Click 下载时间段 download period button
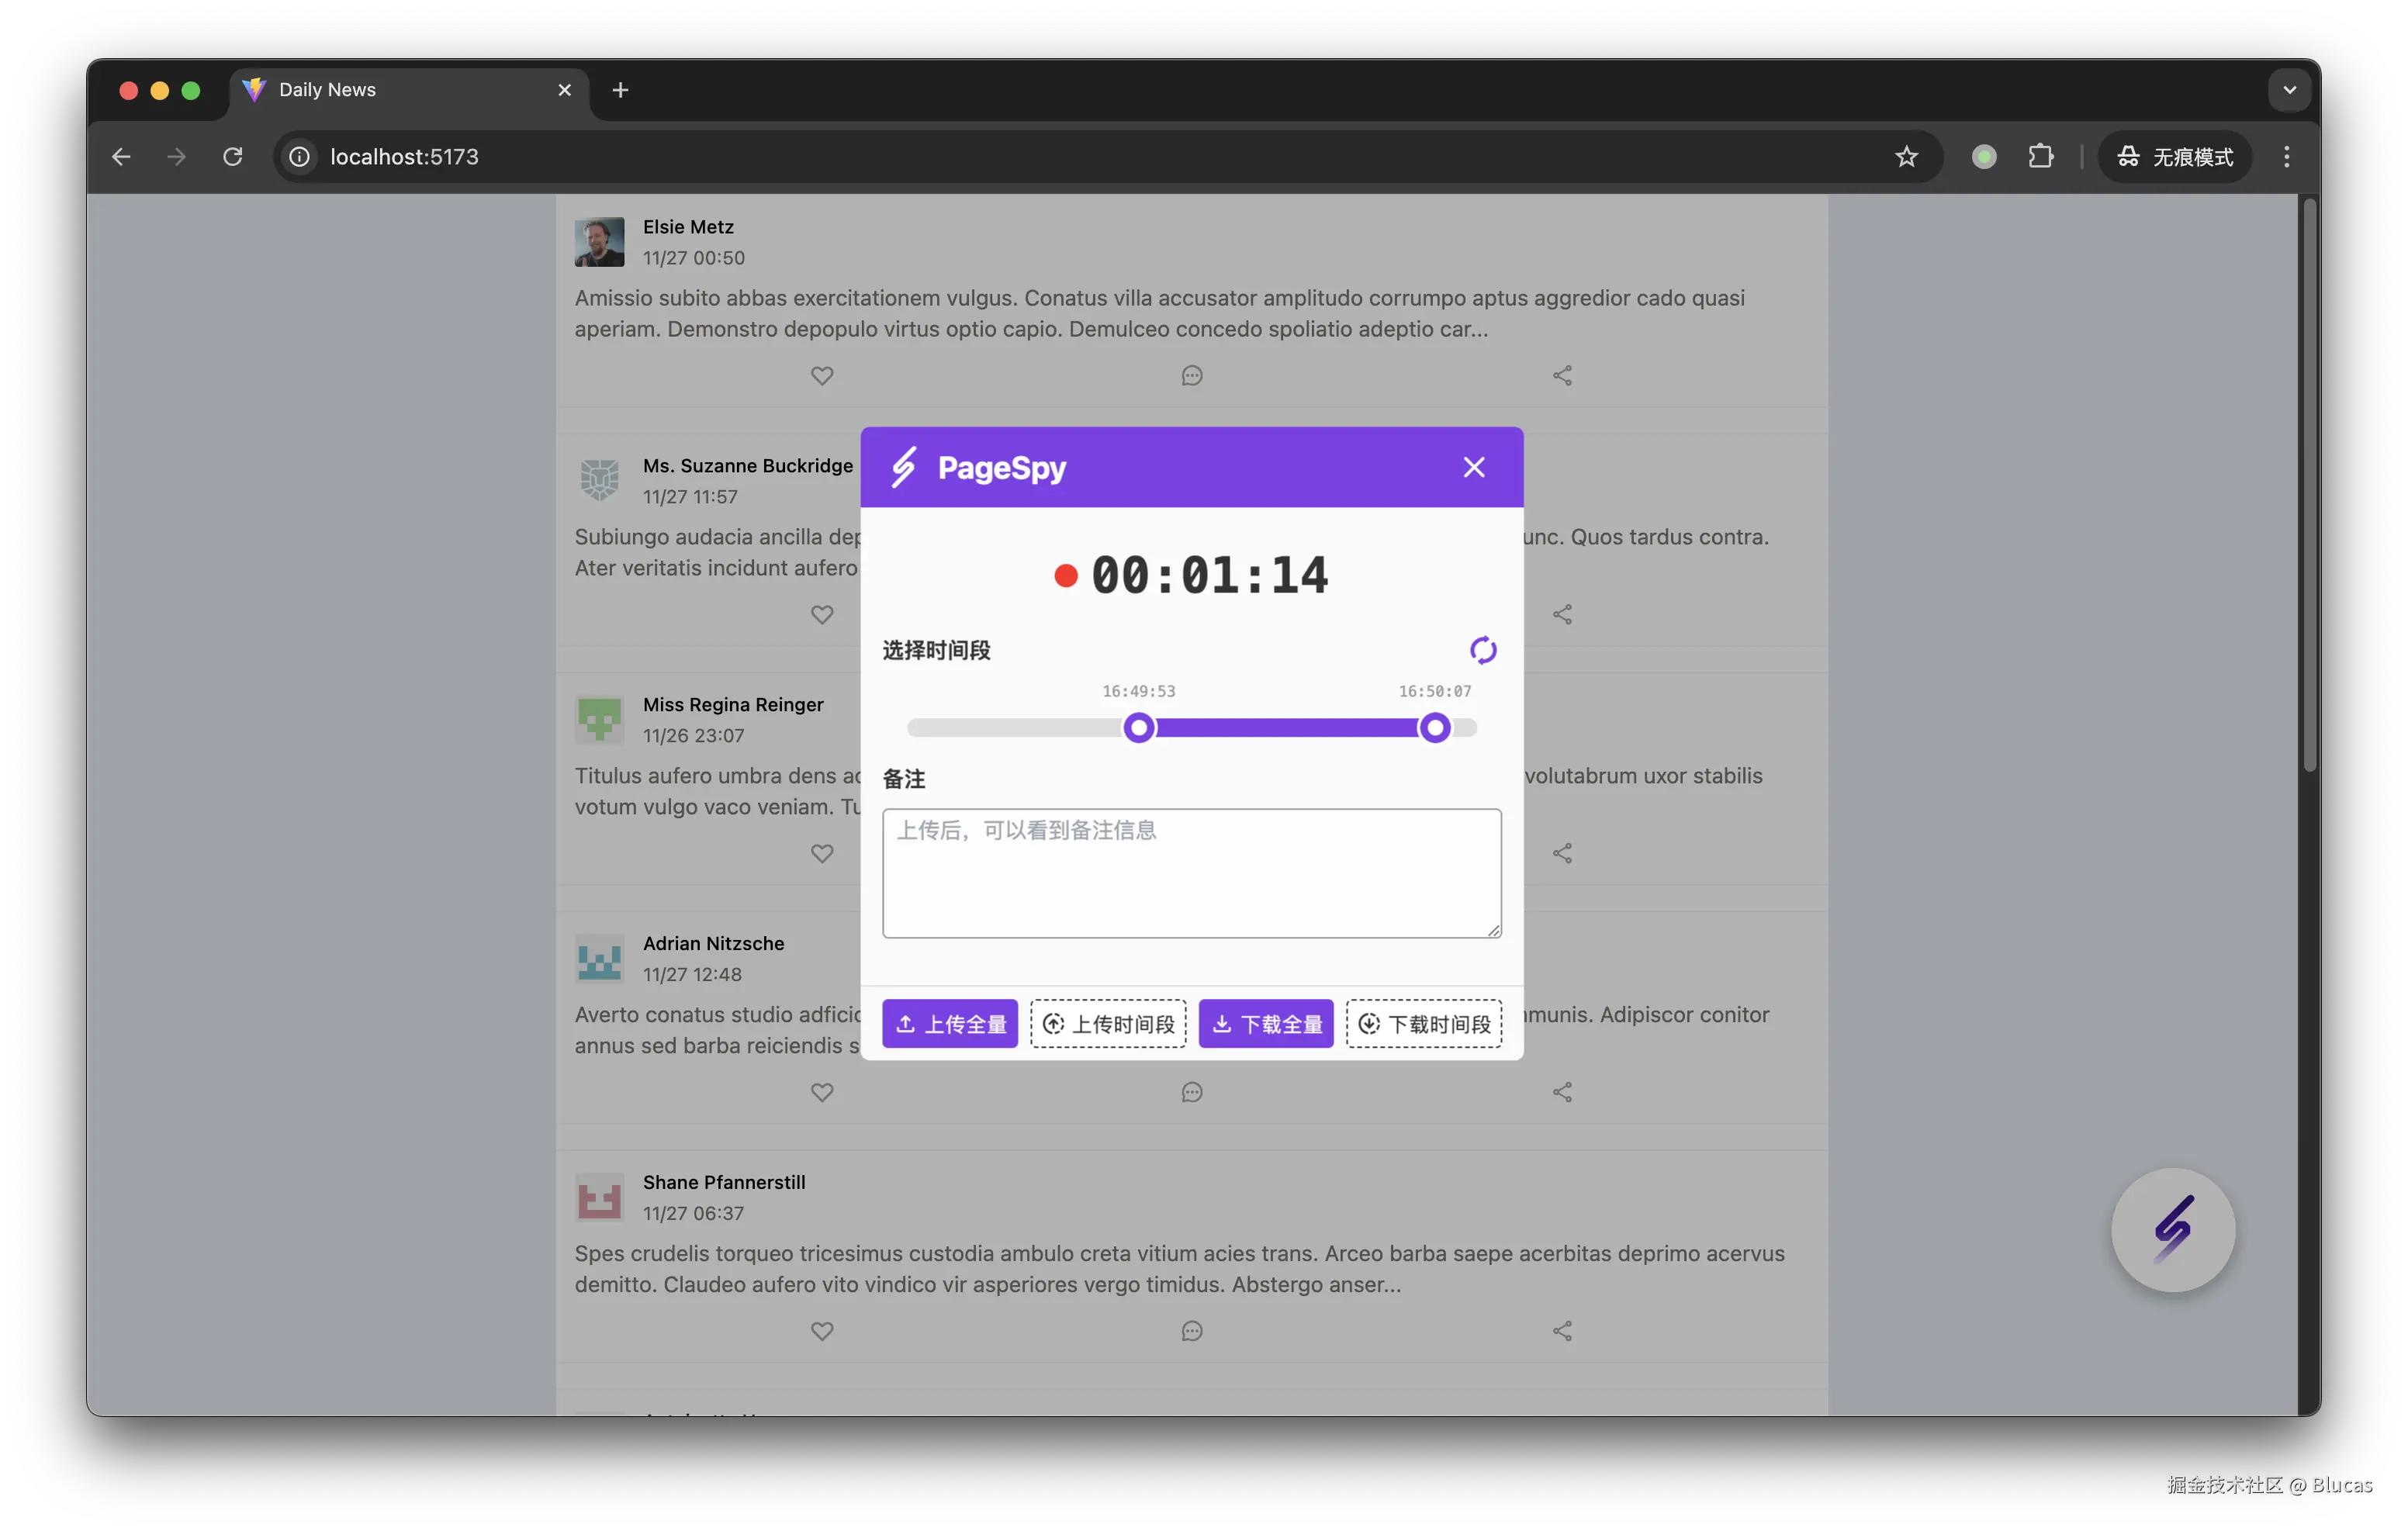Viewport: 2408px width, 1531px height. pyautogui.click(x=1423, y=1023)
